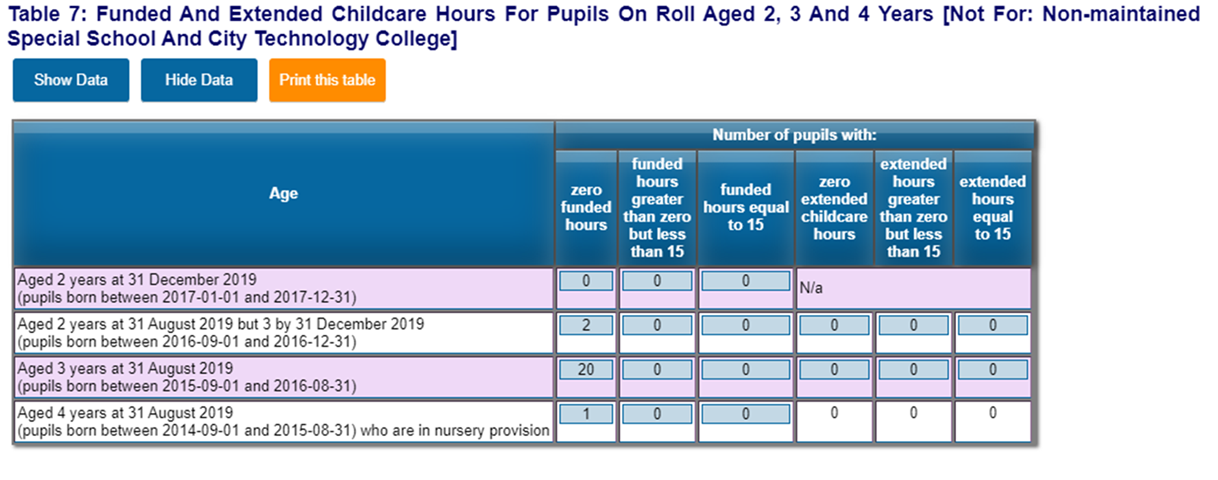The width and height of the screenshot is (1218, 480).
Task: Click zero funded hours field showing 20
Action: click(586, 370)
